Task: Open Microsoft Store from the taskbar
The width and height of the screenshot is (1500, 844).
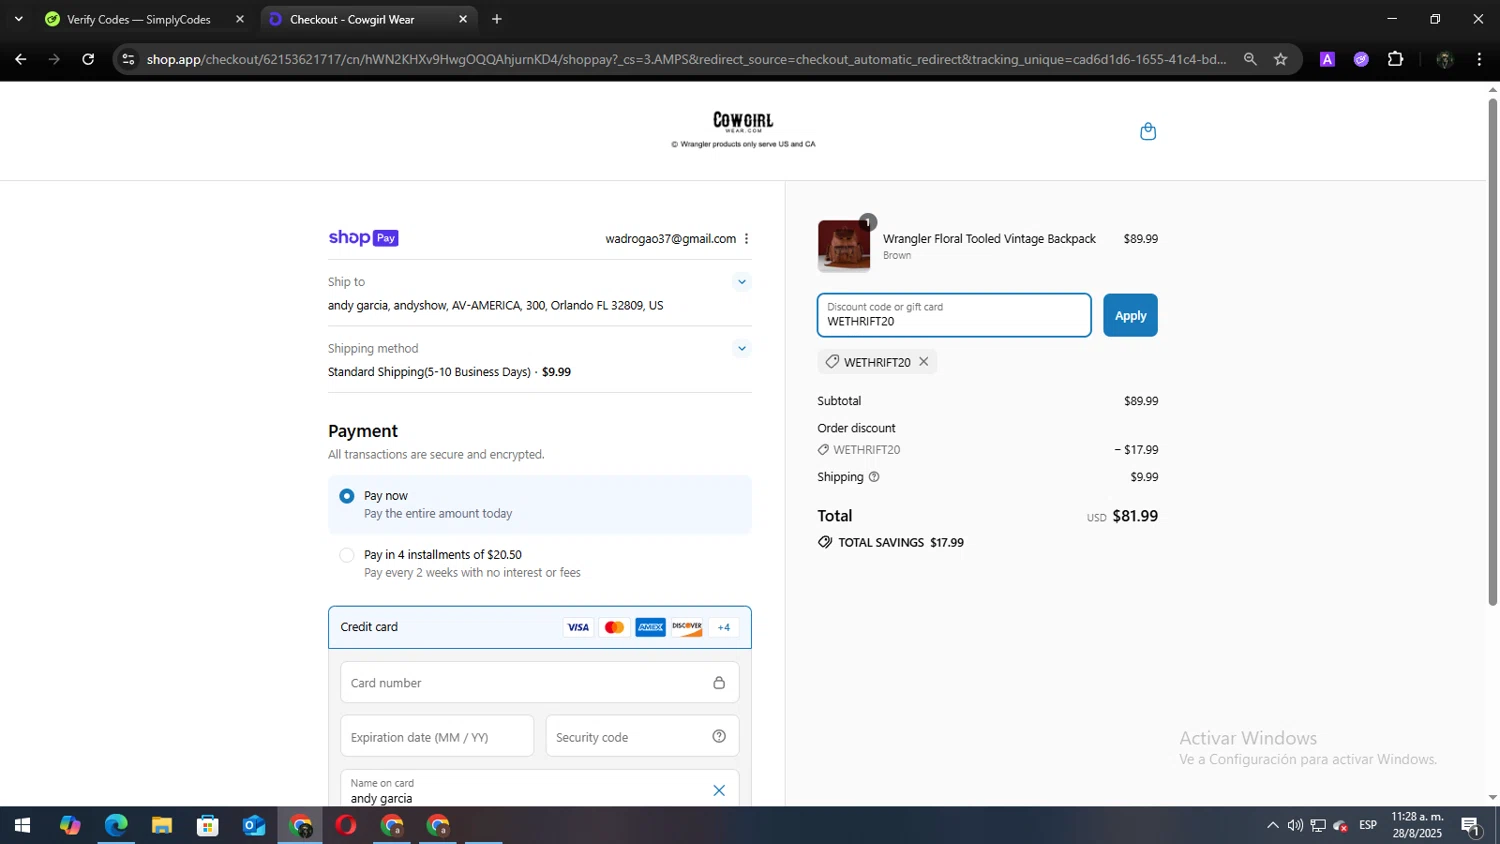Action: [208, 826]
